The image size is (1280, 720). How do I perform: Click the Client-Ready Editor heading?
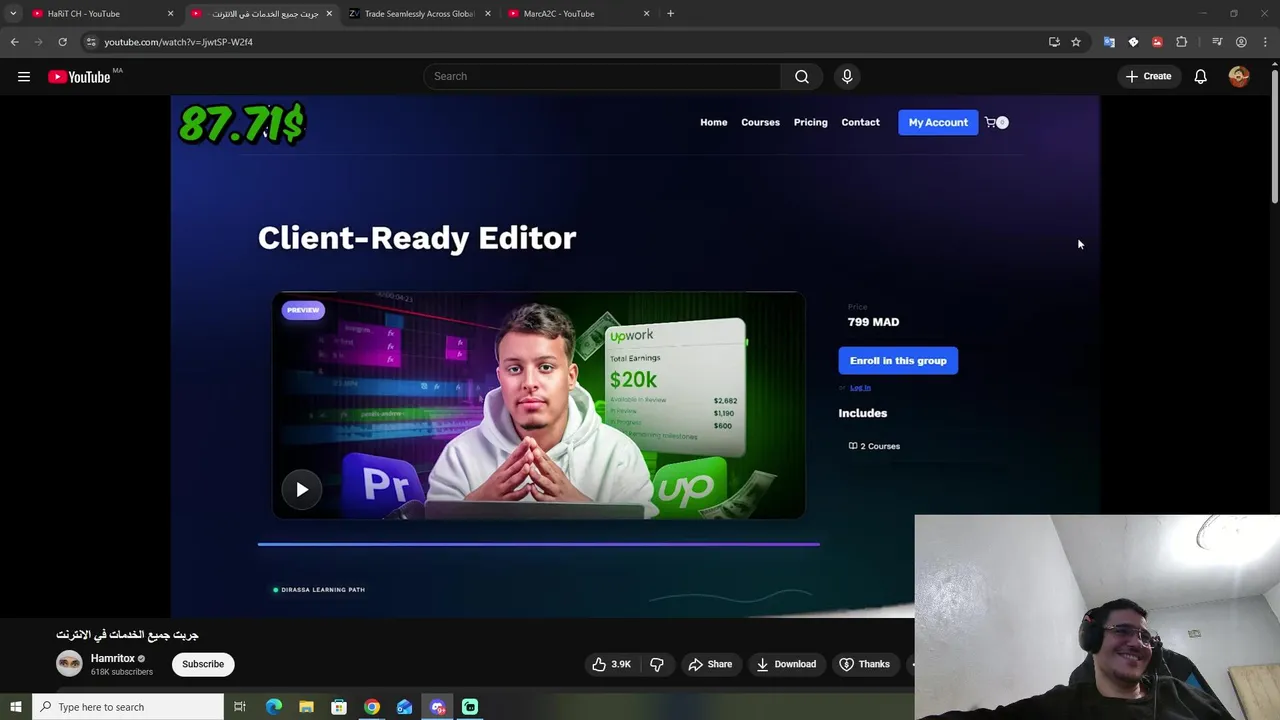coord(417,237)
